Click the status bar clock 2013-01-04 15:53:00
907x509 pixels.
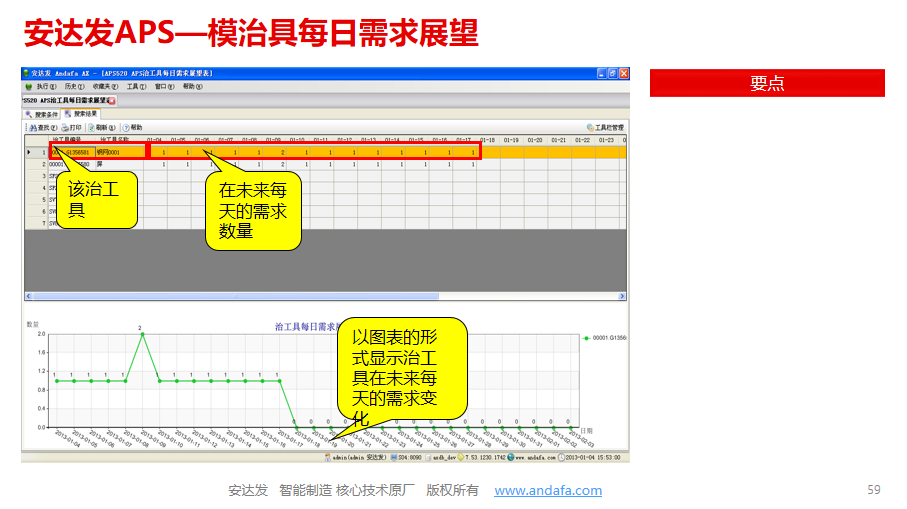click(589, 458)
